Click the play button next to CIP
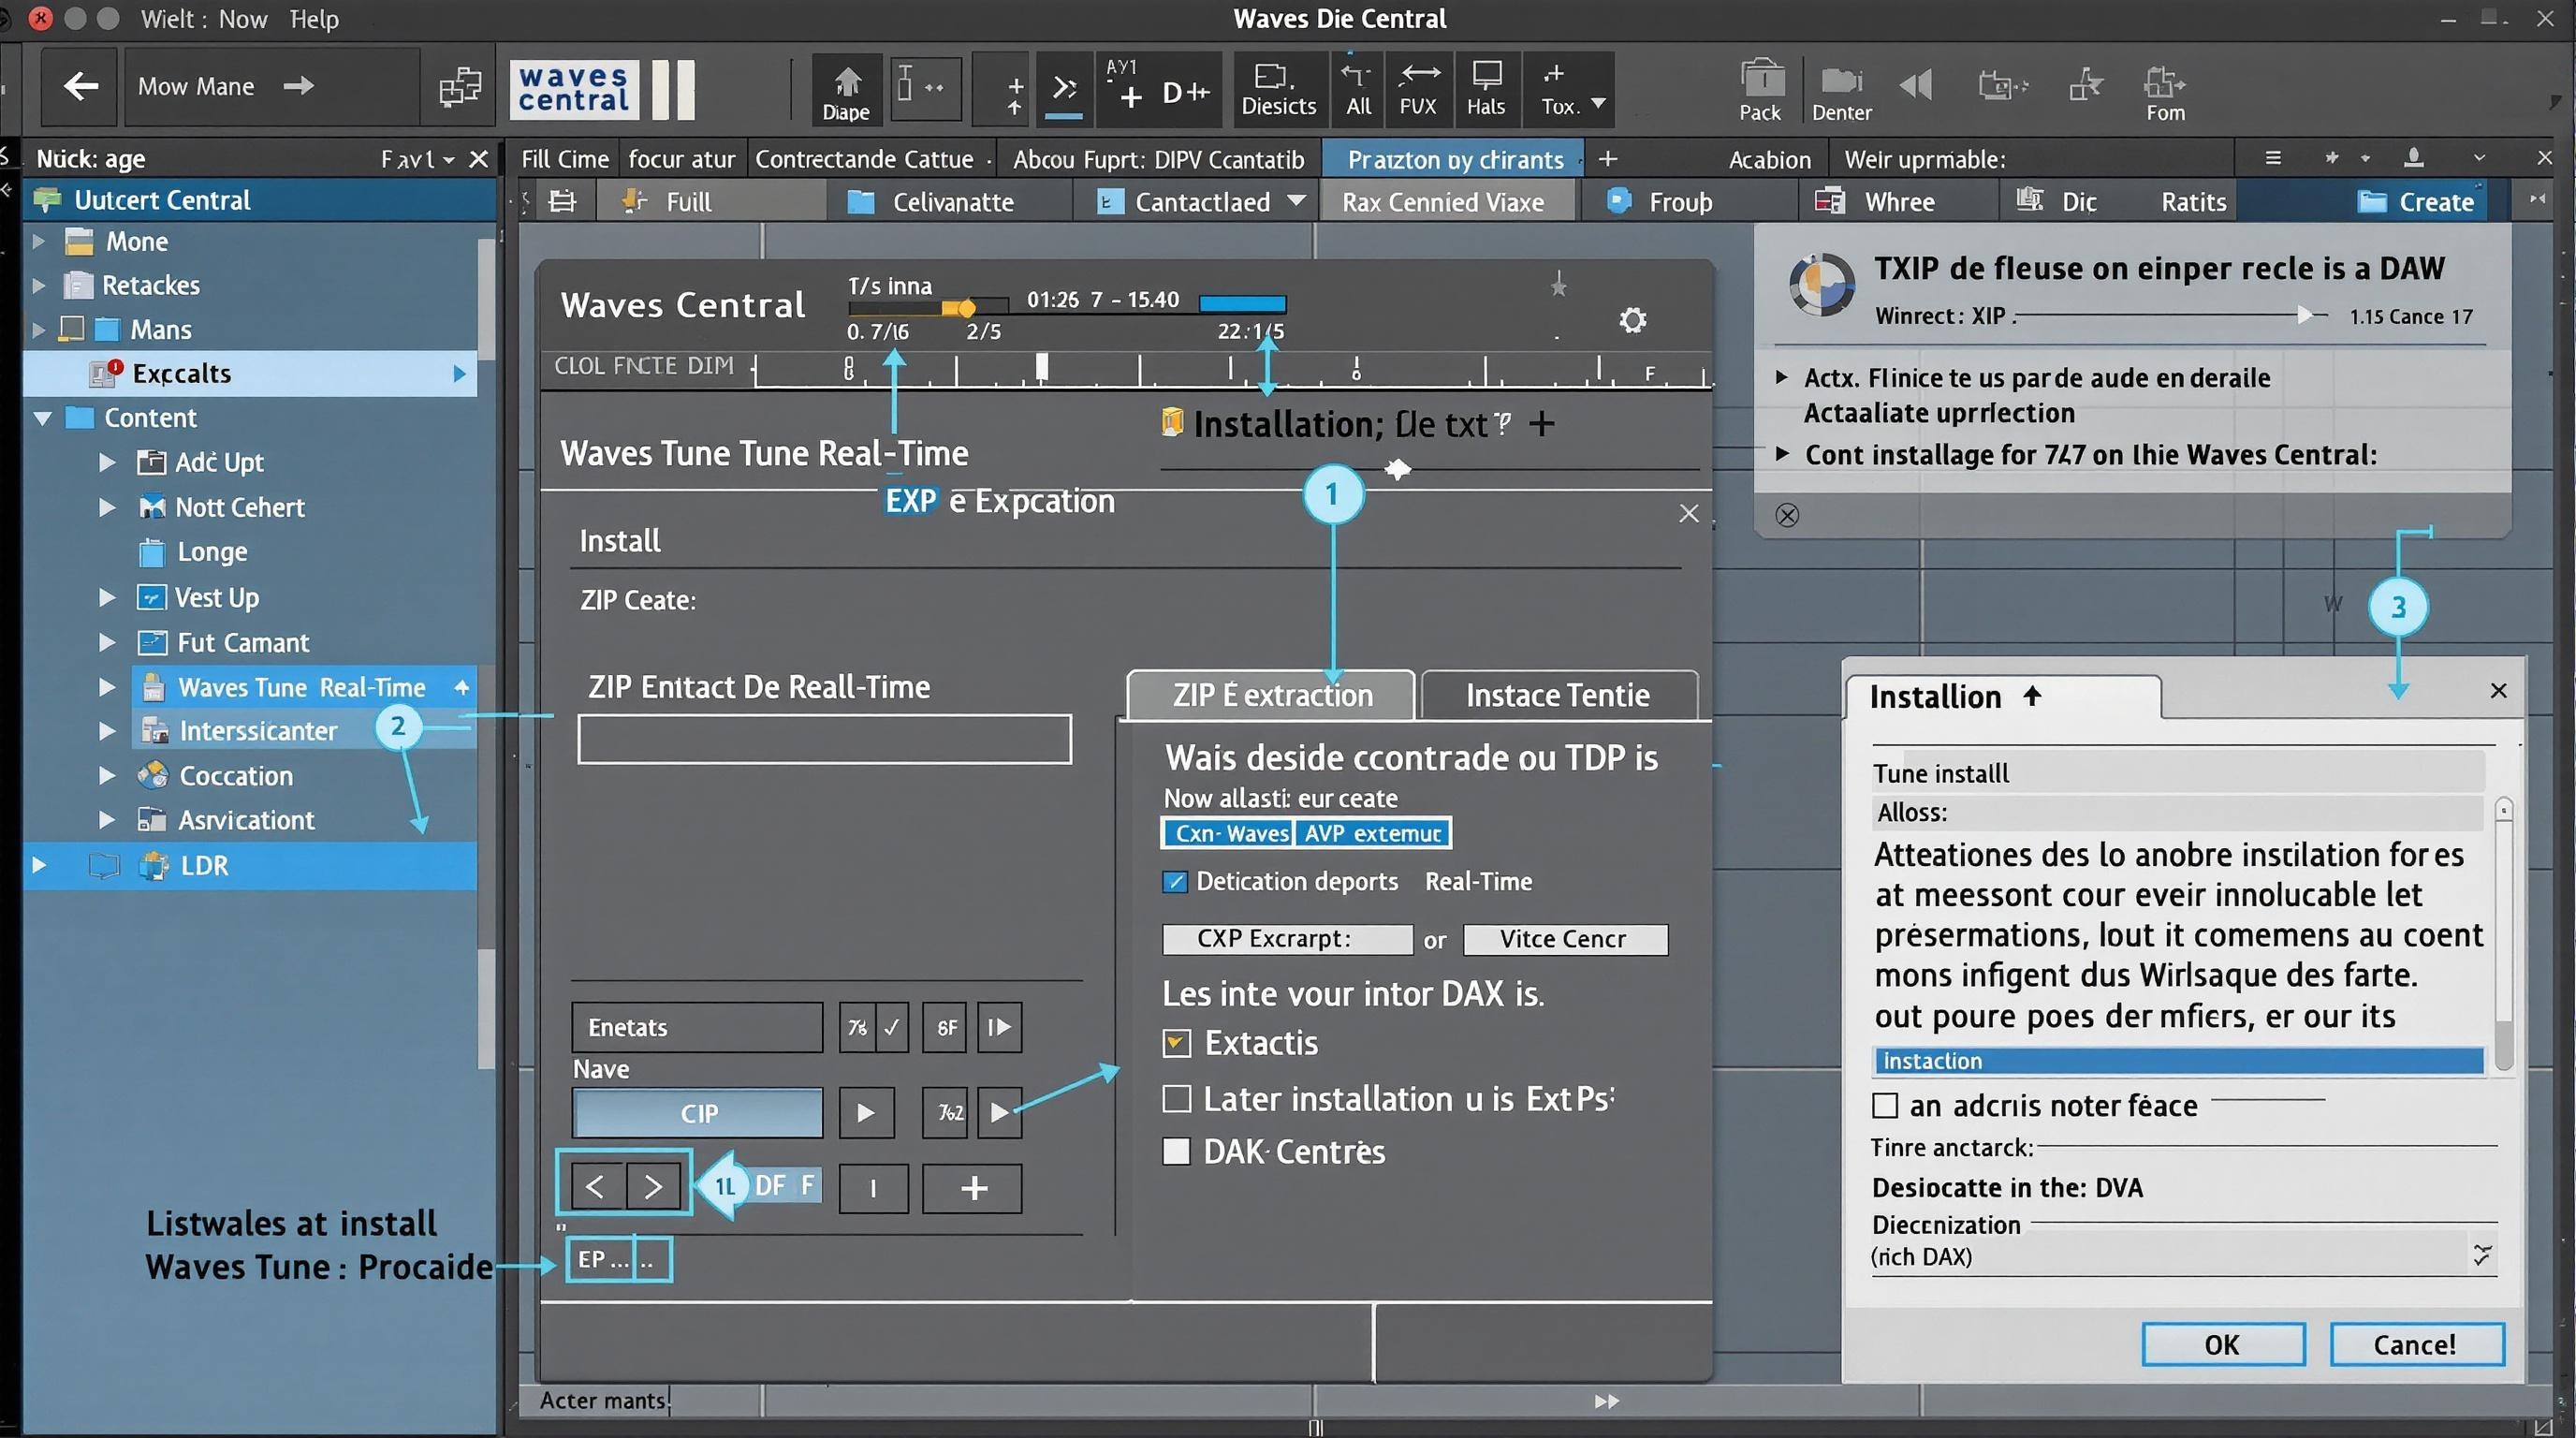2576x1438 pixels. (x=866, y=1112)
